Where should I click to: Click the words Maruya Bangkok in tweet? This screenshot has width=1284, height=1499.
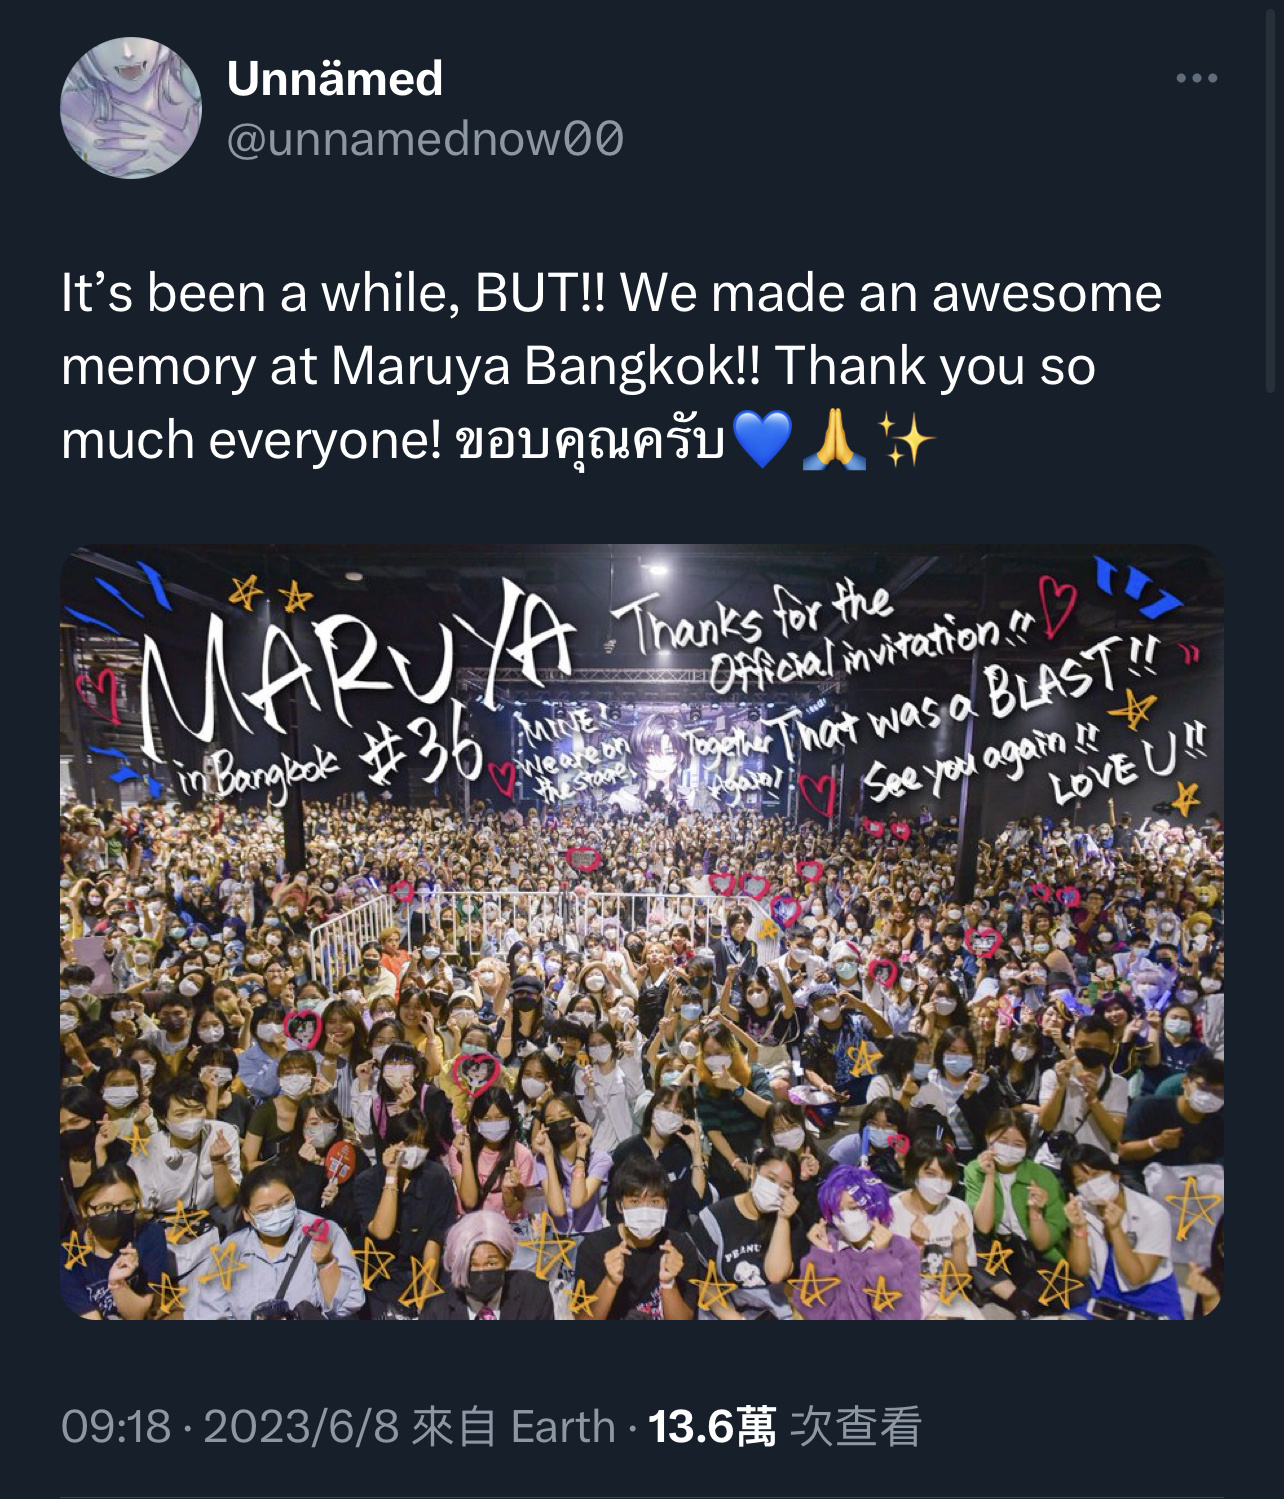532,366
